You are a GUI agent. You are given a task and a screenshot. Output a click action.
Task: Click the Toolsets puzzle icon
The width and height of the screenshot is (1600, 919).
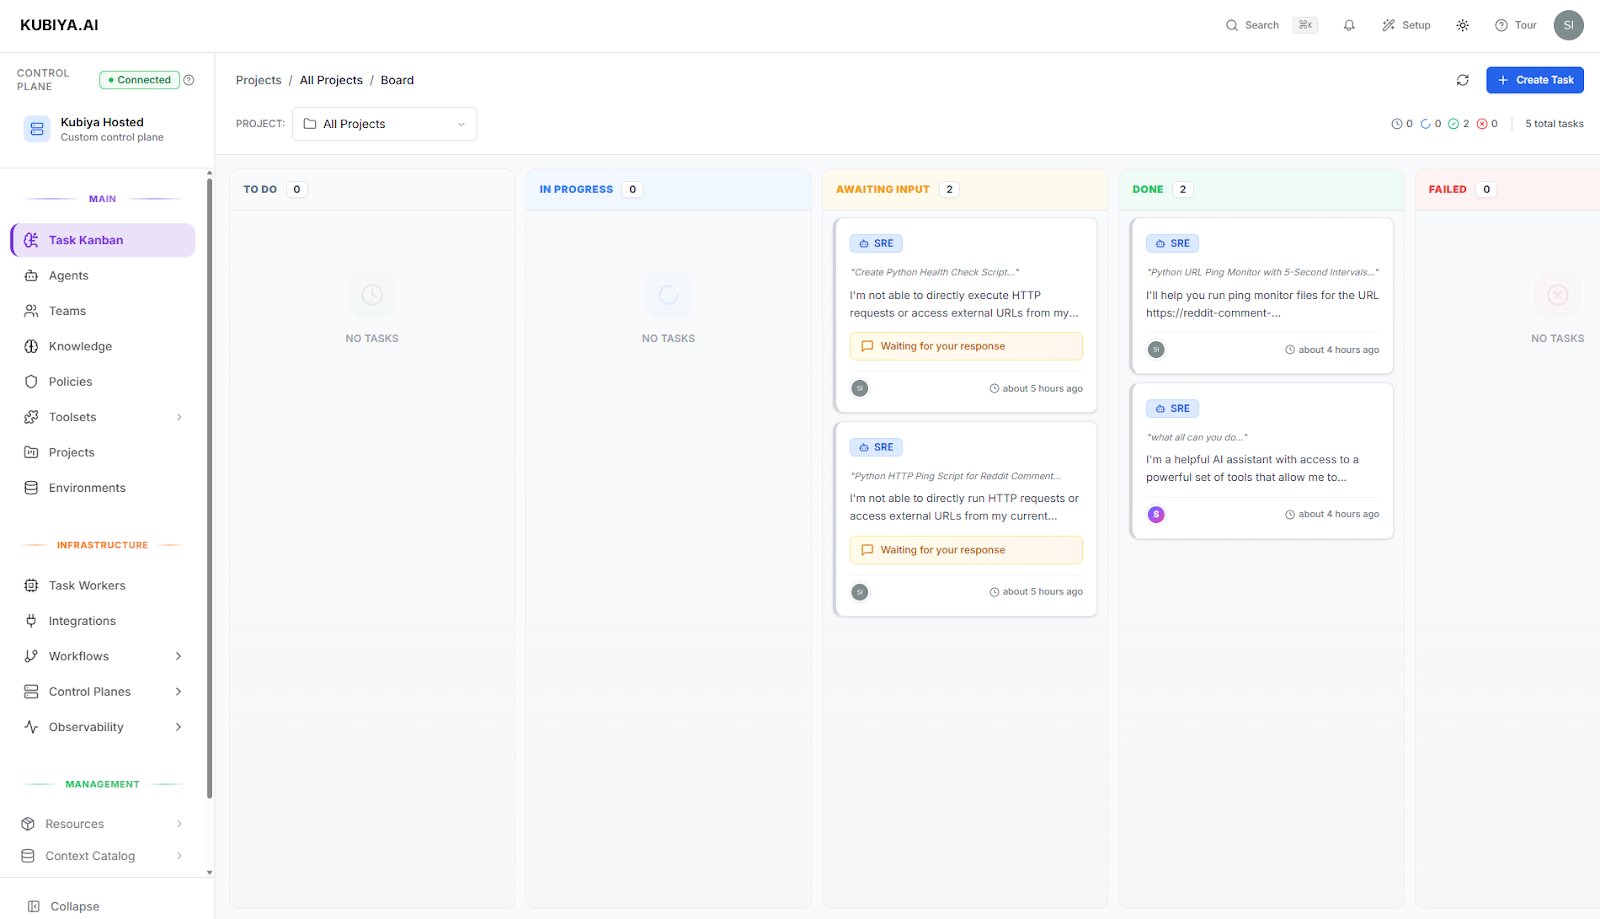[x=31, y=417]
